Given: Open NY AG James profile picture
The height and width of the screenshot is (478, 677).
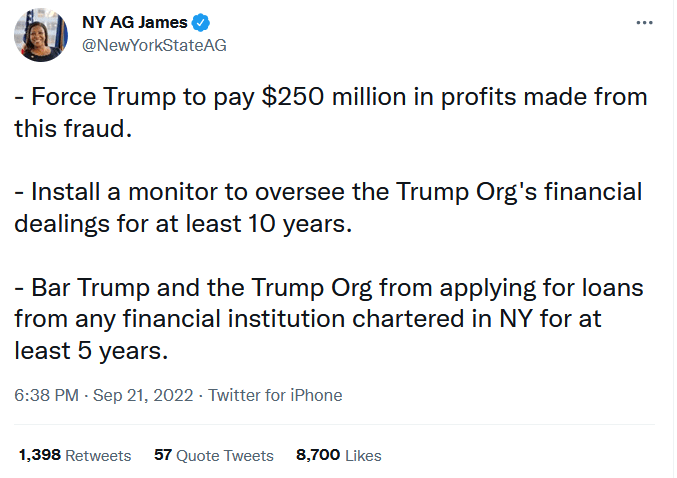Looking at the screenshot, I should tap(41, 34).
